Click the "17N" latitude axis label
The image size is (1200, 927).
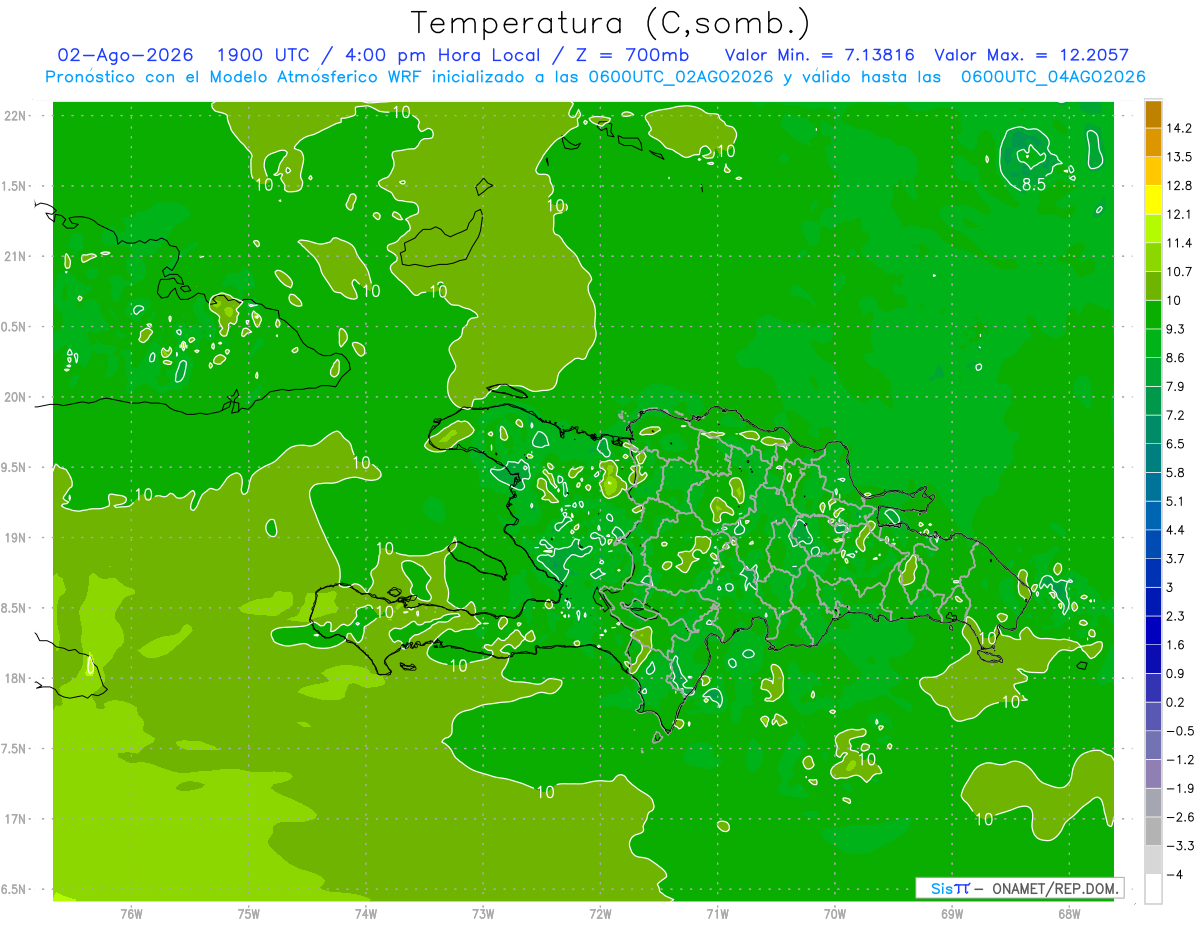(x=15, y=820)
